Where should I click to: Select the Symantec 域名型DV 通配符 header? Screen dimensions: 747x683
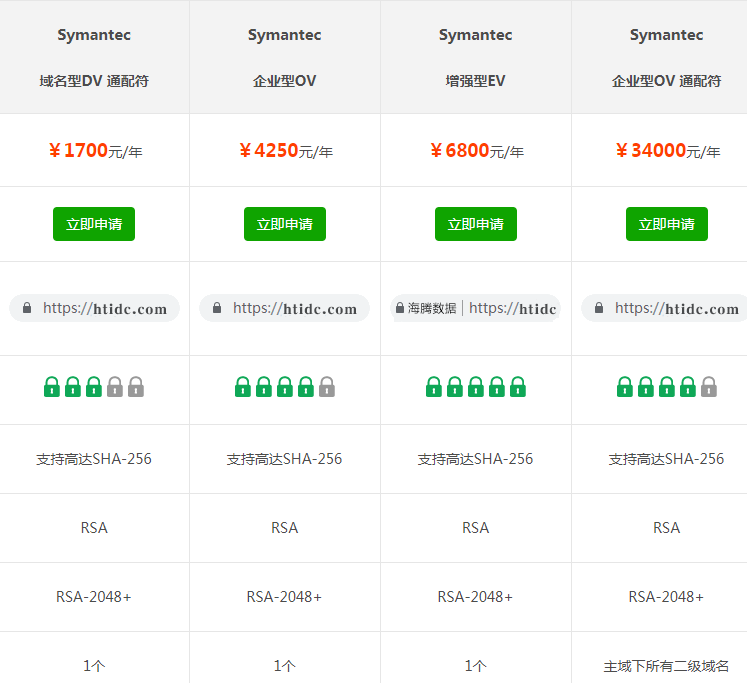[x=94, y=57]
